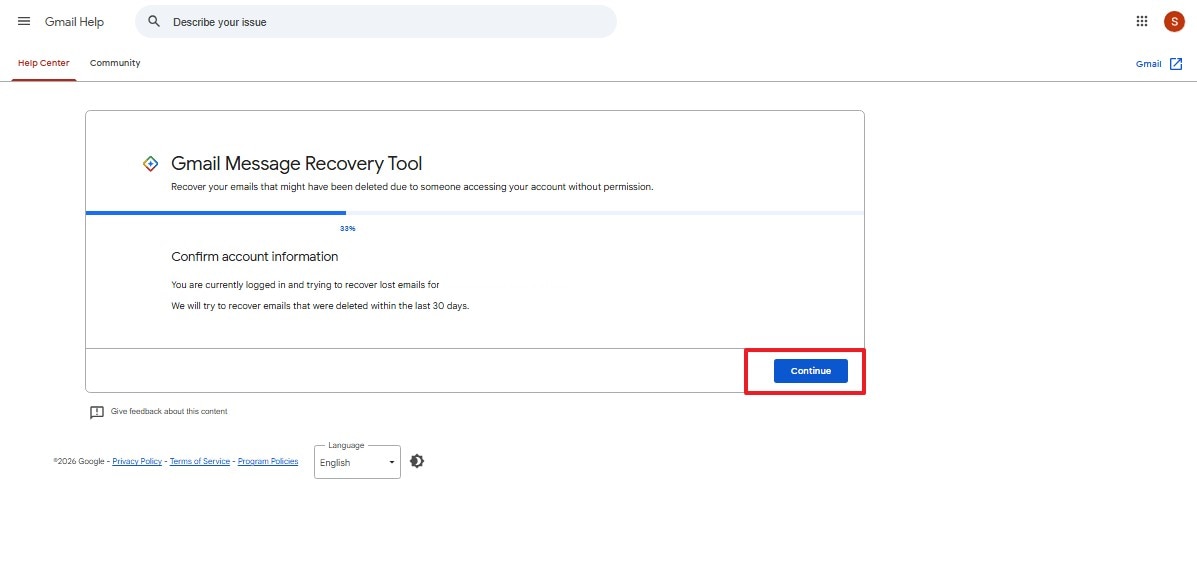Open the Terms of Service link
Image resolution: width=1197 pixels, height=585 pixels.
[x=200, y=461]
